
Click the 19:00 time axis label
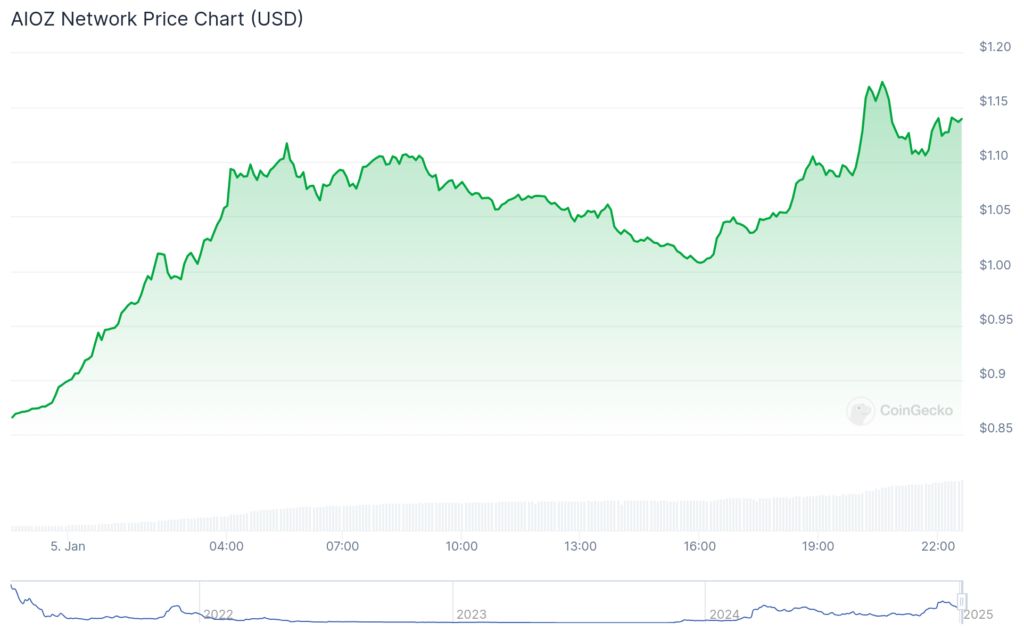[x=818, y=546]
